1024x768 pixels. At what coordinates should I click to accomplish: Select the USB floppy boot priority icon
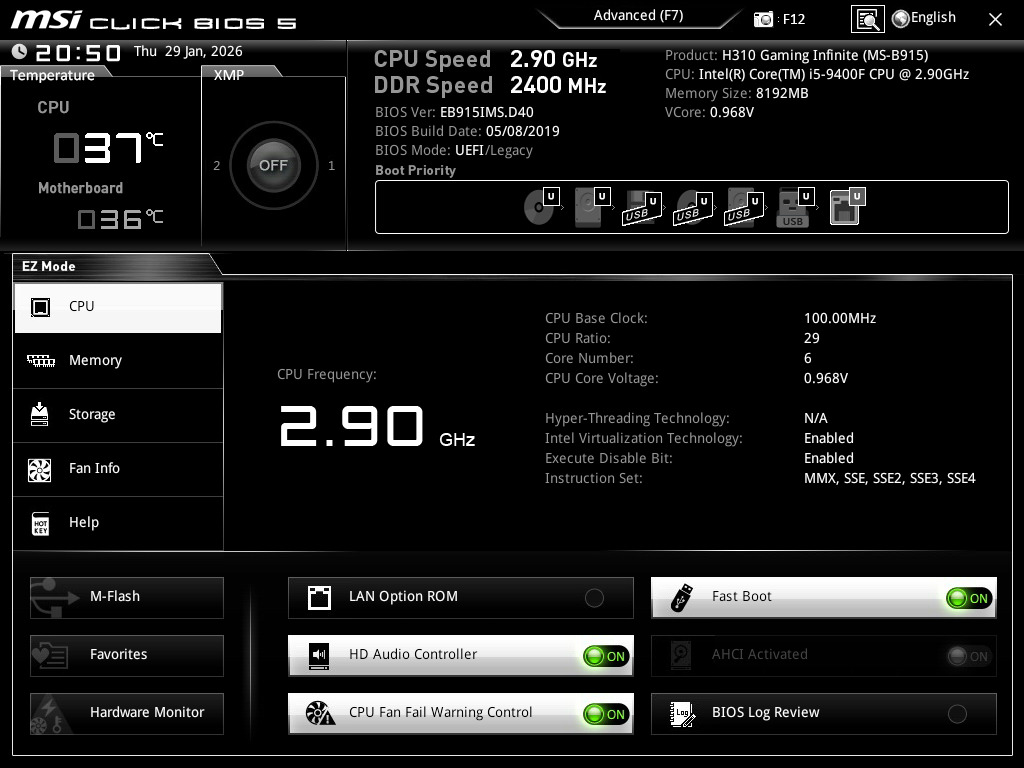click(x=643, y=208)
